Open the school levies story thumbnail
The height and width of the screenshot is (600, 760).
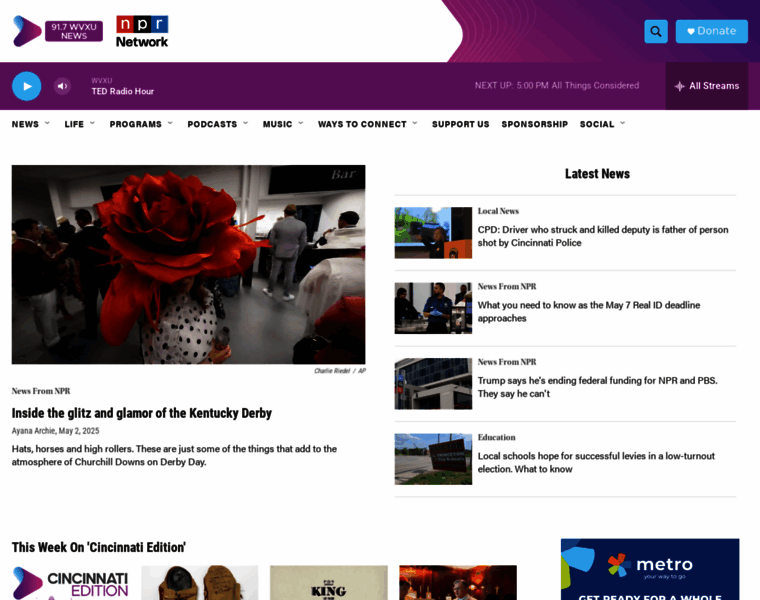[433, 459]
